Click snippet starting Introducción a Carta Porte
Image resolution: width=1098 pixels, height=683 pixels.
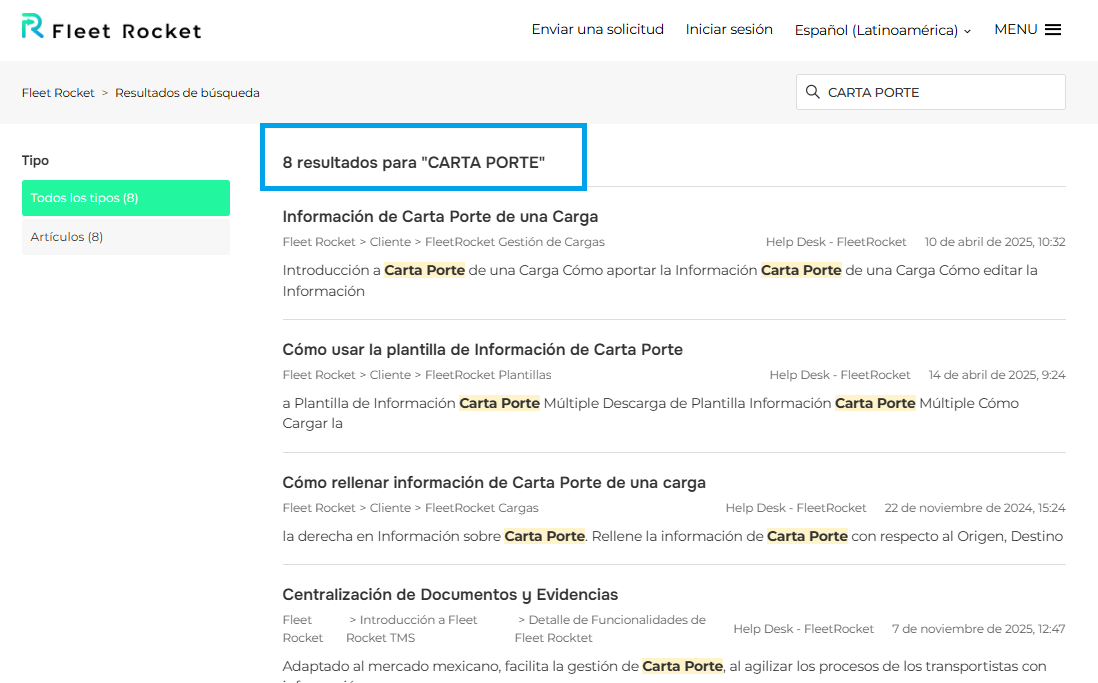[660, 280]
